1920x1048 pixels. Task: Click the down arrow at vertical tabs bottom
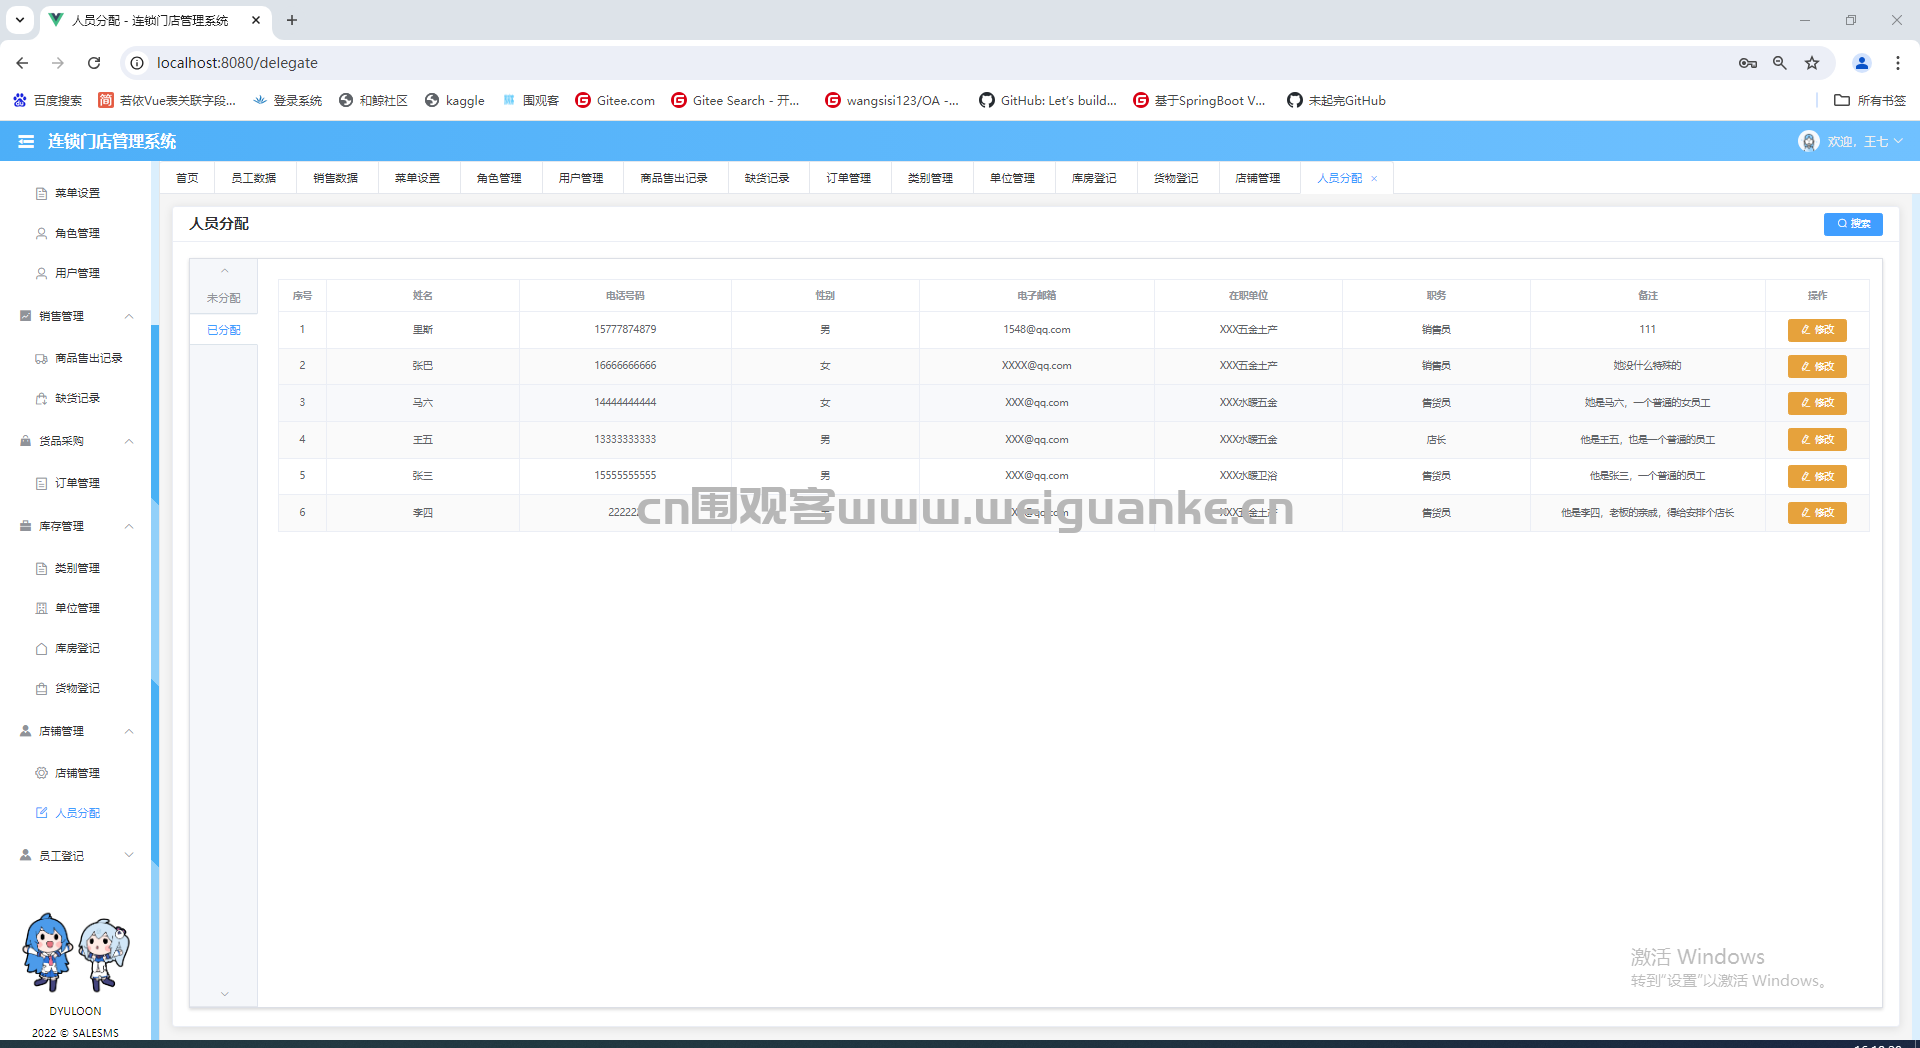225,994
